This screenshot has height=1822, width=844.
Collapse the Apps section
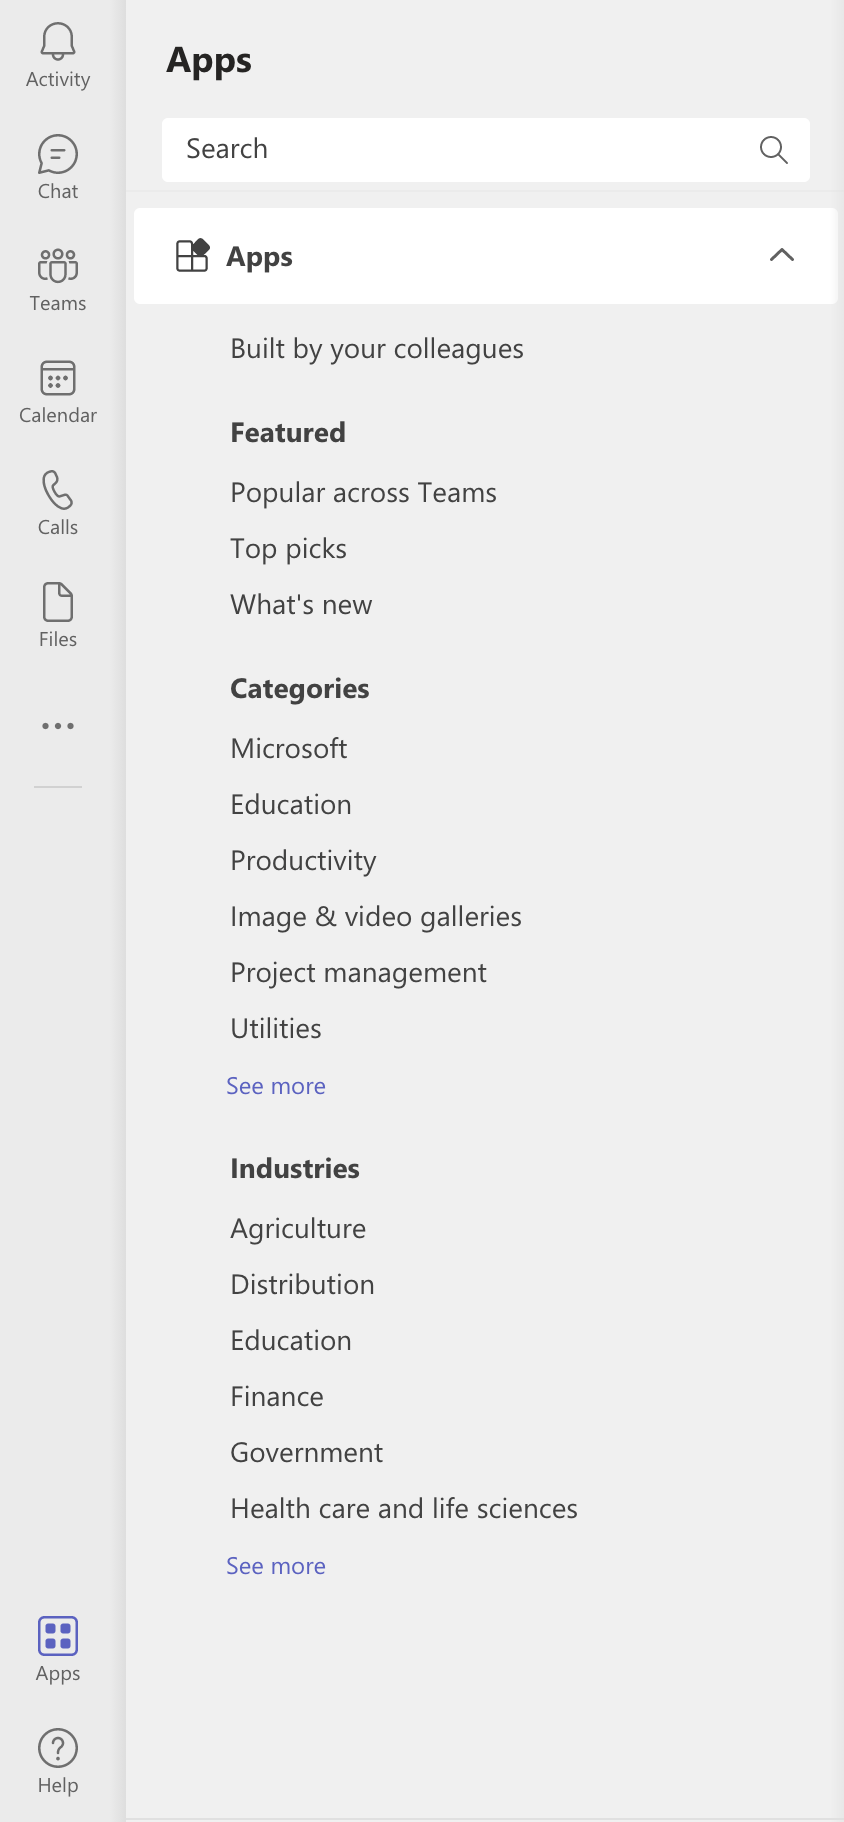[781, 256]
